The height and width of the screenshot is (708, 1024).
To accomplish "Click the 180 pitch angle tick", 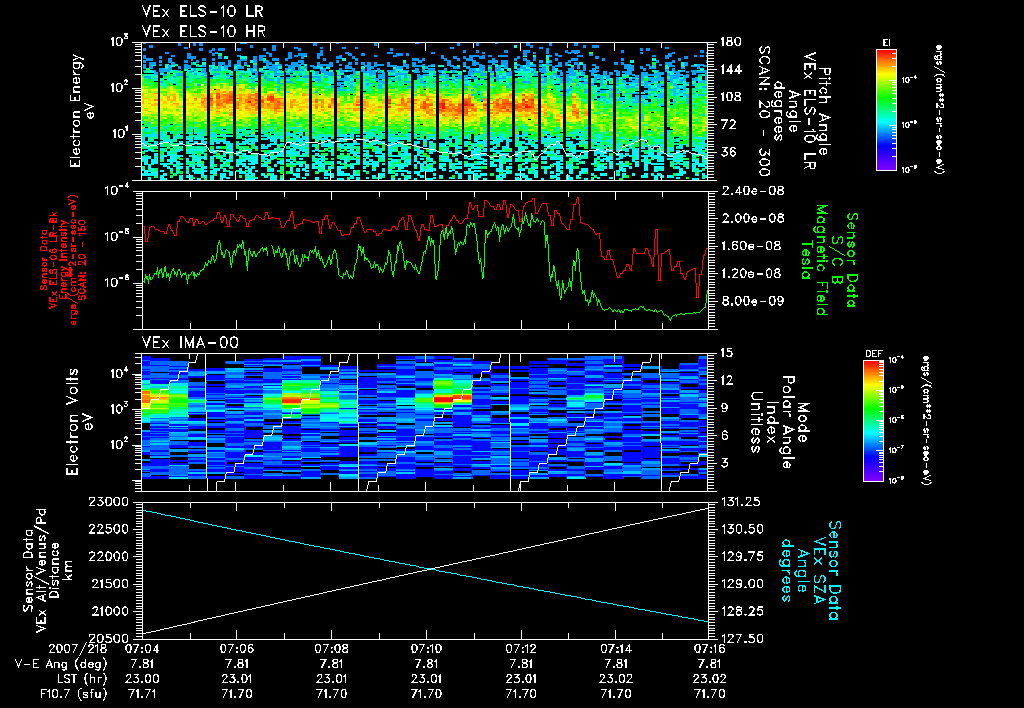I will 730,42.
